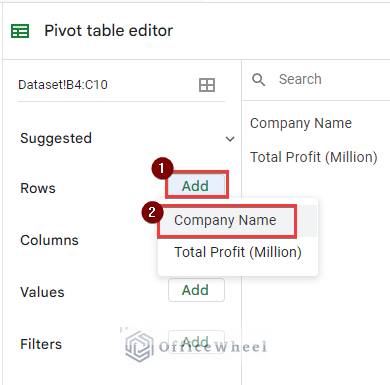Viewport: 390px width, 385px height.
Task: Click the Suggested section label
Action: [56, 138]
